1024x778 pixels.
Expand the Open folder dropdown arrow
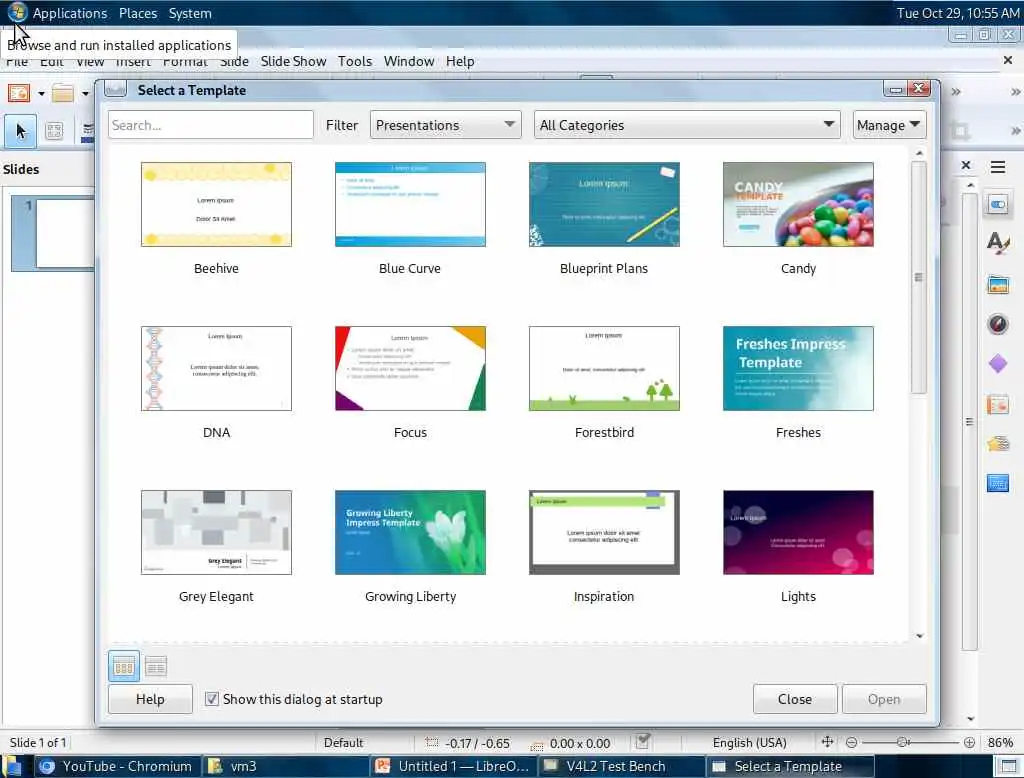[85, 93]
